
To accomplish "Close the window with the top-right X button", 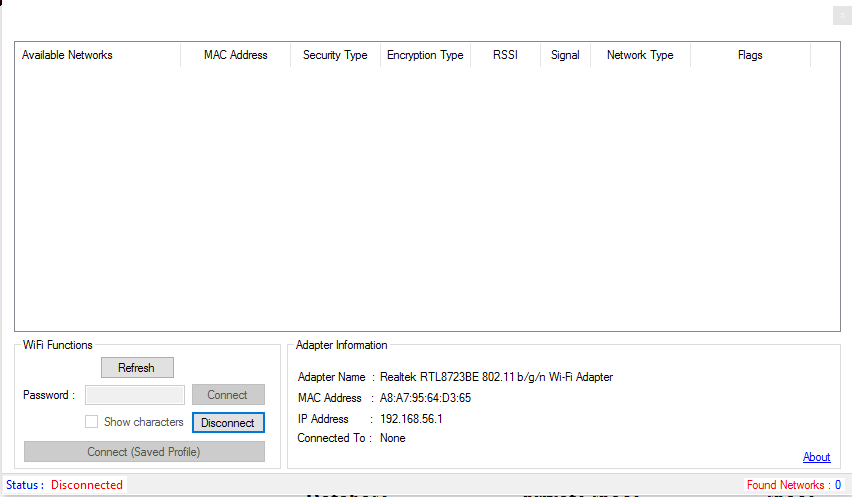I will coord(840,15).
